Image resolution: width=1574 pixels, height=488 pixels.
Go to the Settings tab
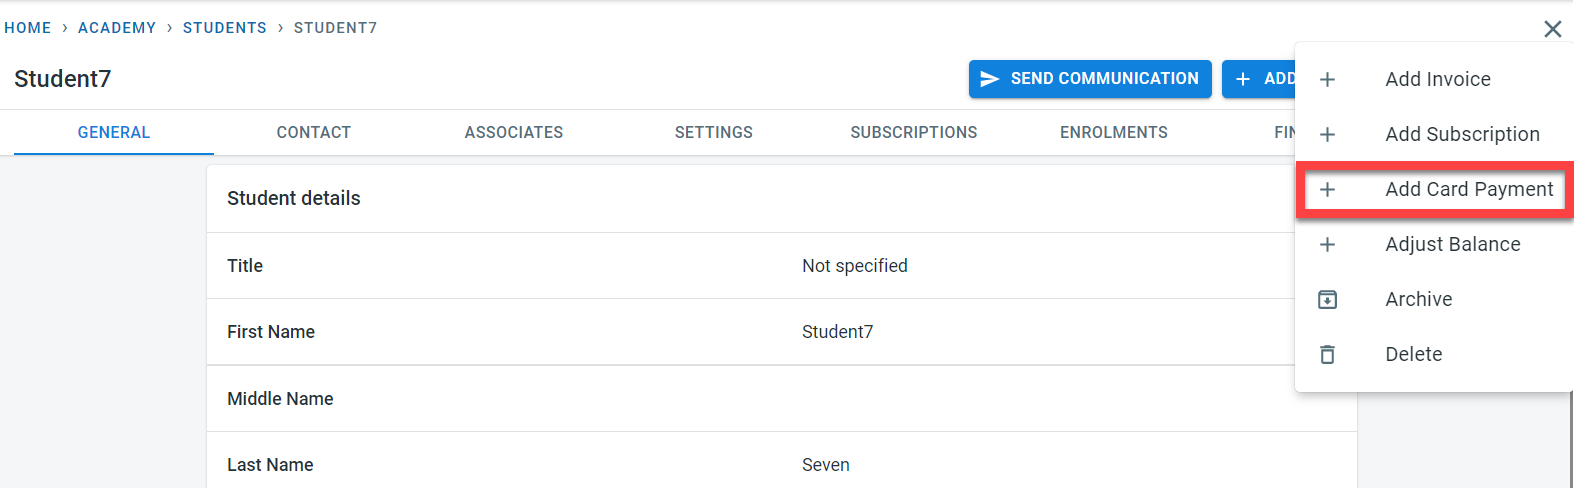[713, 132]
